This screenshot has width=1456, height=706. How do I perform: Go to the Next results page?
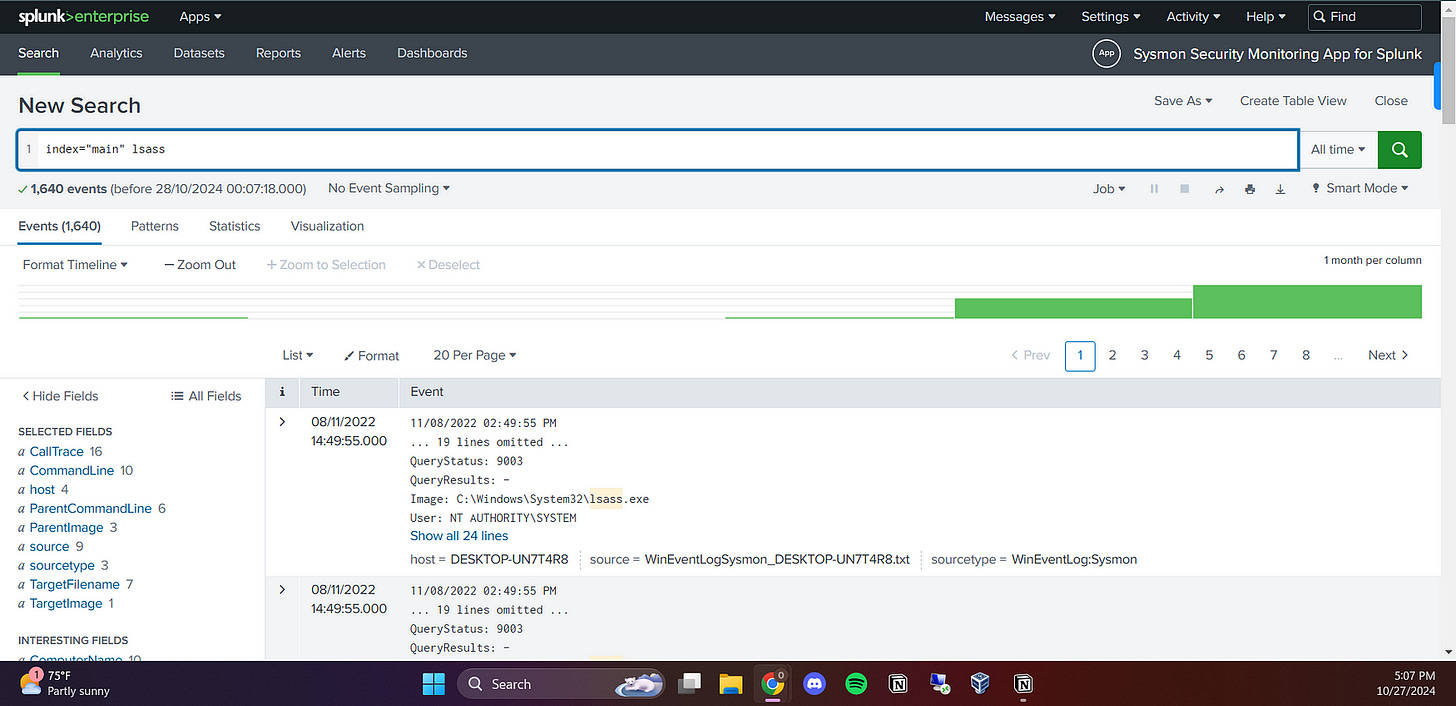(x=1389, y=355)
